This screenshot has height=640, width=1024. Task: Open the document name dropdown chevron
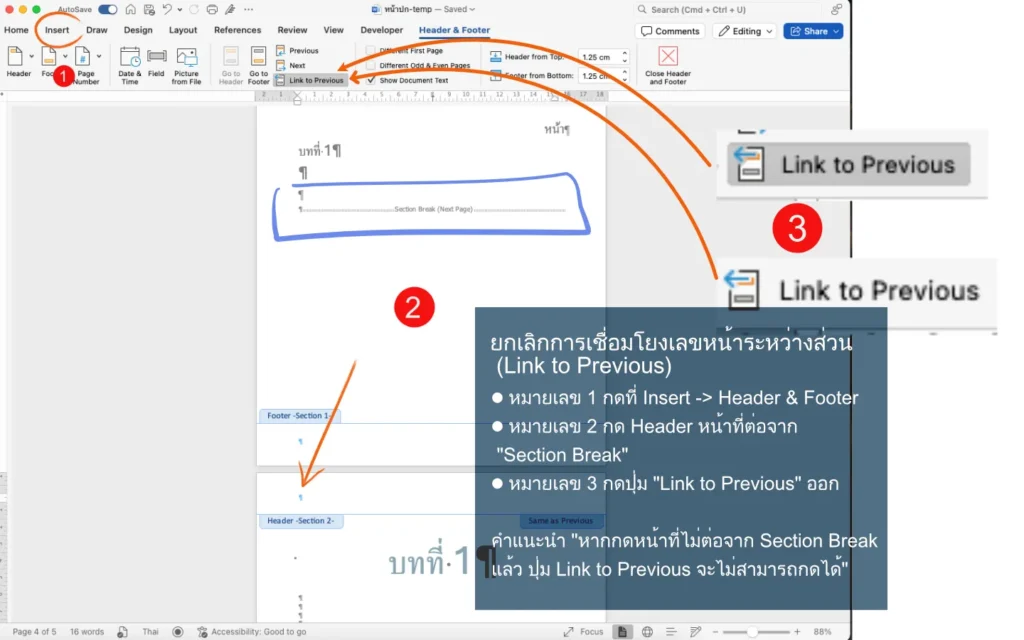point(472,9)
